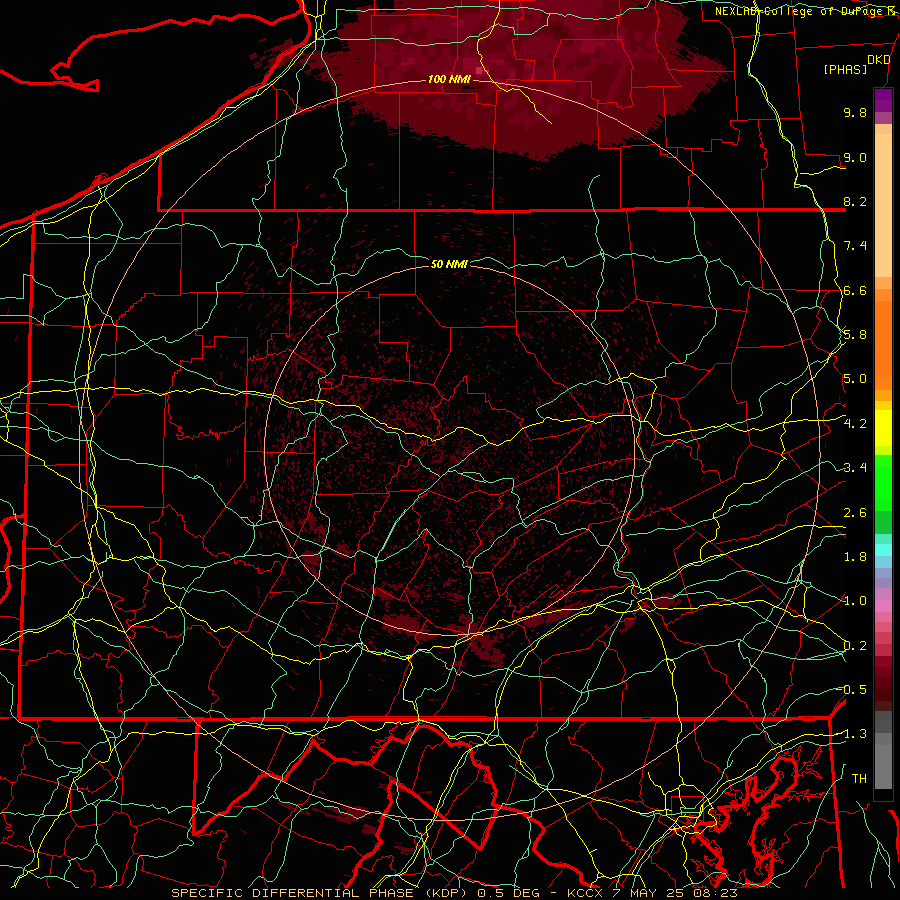The image size is (900, 900).
Task: Pick the orange segment of the color bar
Action: [x=883, y=344]
